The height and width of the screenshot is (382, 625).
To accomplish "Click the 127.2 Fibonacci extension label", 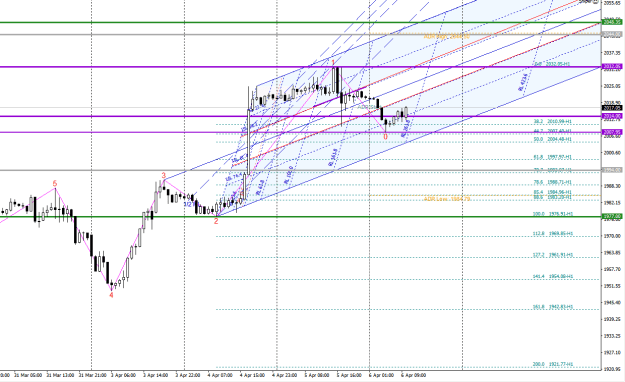I will click(553, 255).
